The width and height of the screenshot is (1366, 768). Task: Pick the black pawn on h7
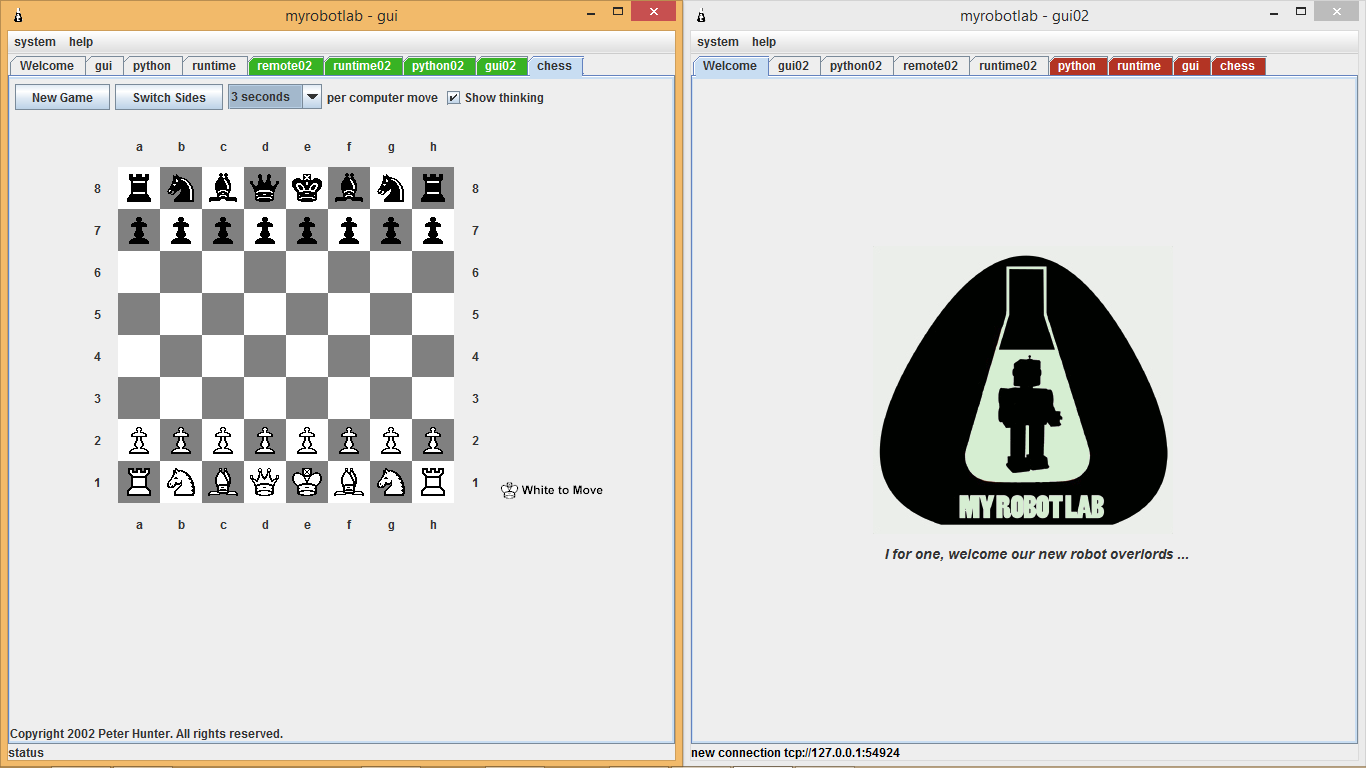pyautogui.click(x=433, y=230)
